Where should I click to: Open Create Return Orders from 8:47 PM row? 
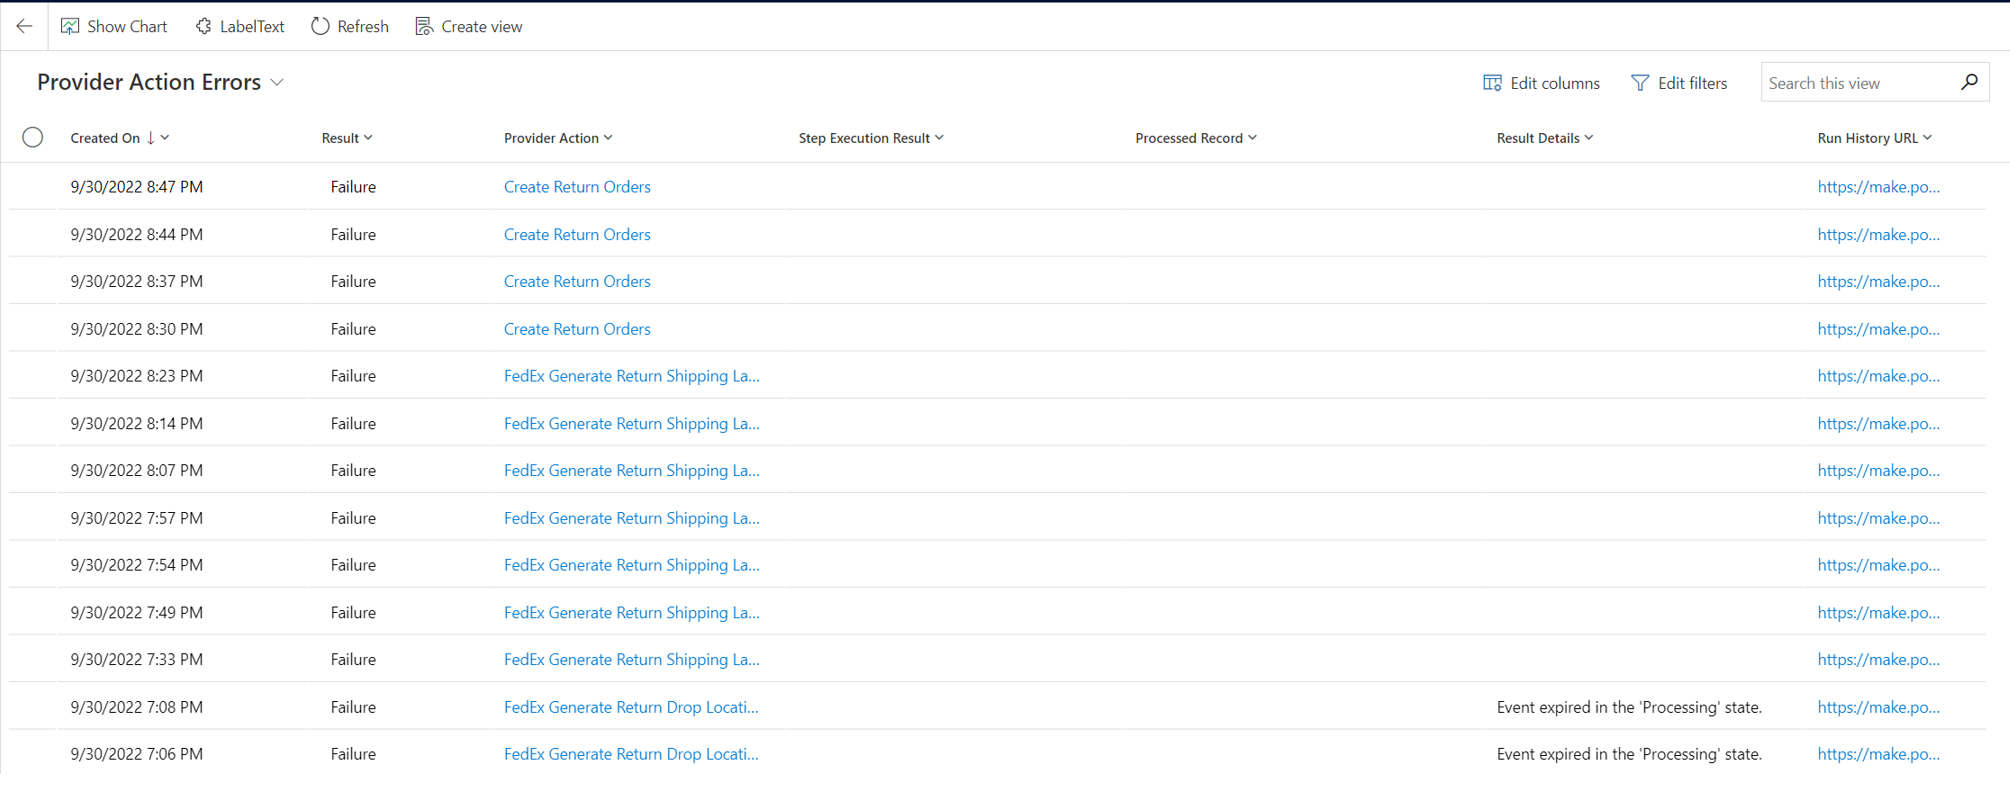(x=577, y=187)
